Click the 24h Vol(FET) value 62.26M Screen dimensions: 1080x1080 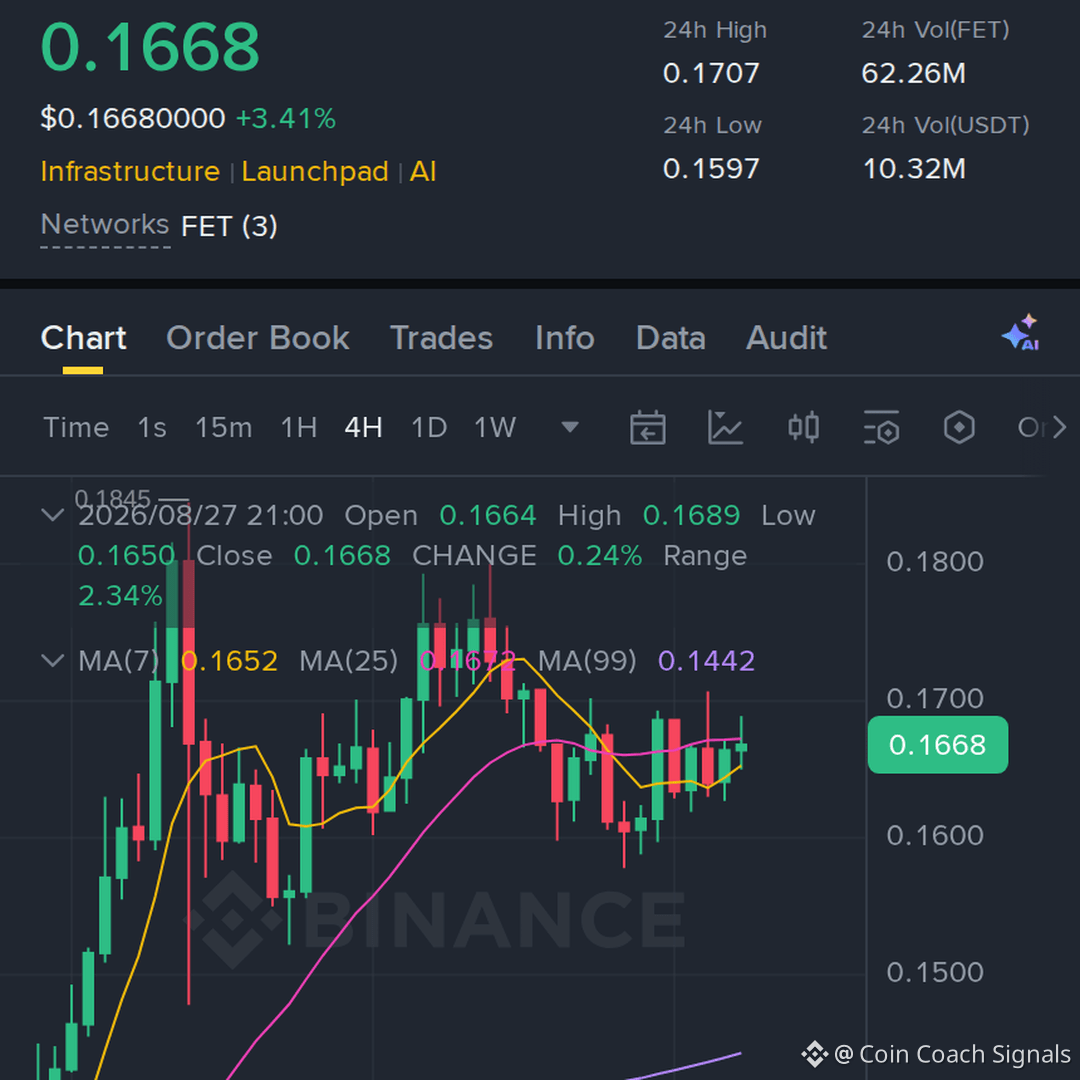tap(914, 73)
